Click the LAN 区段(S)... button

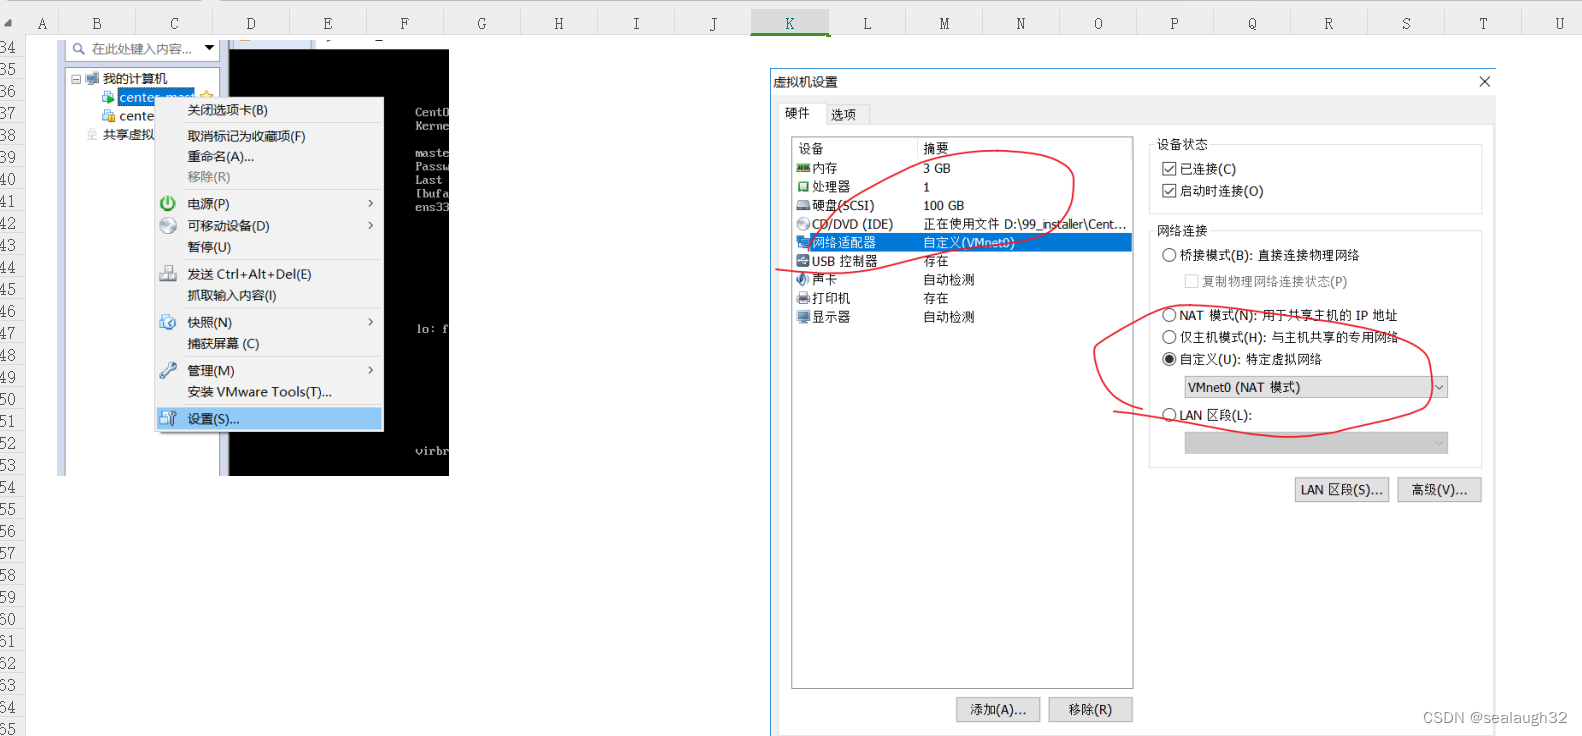point(1342,489)
